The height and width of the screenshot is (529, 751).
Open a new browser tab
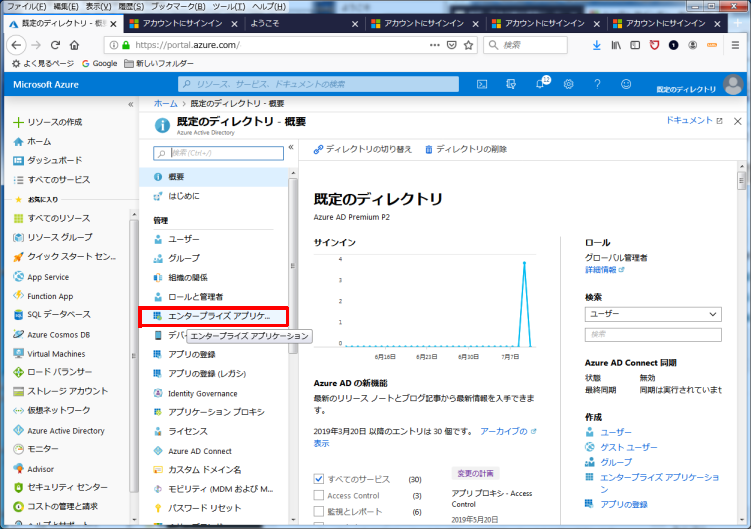[x=738, y=23]
